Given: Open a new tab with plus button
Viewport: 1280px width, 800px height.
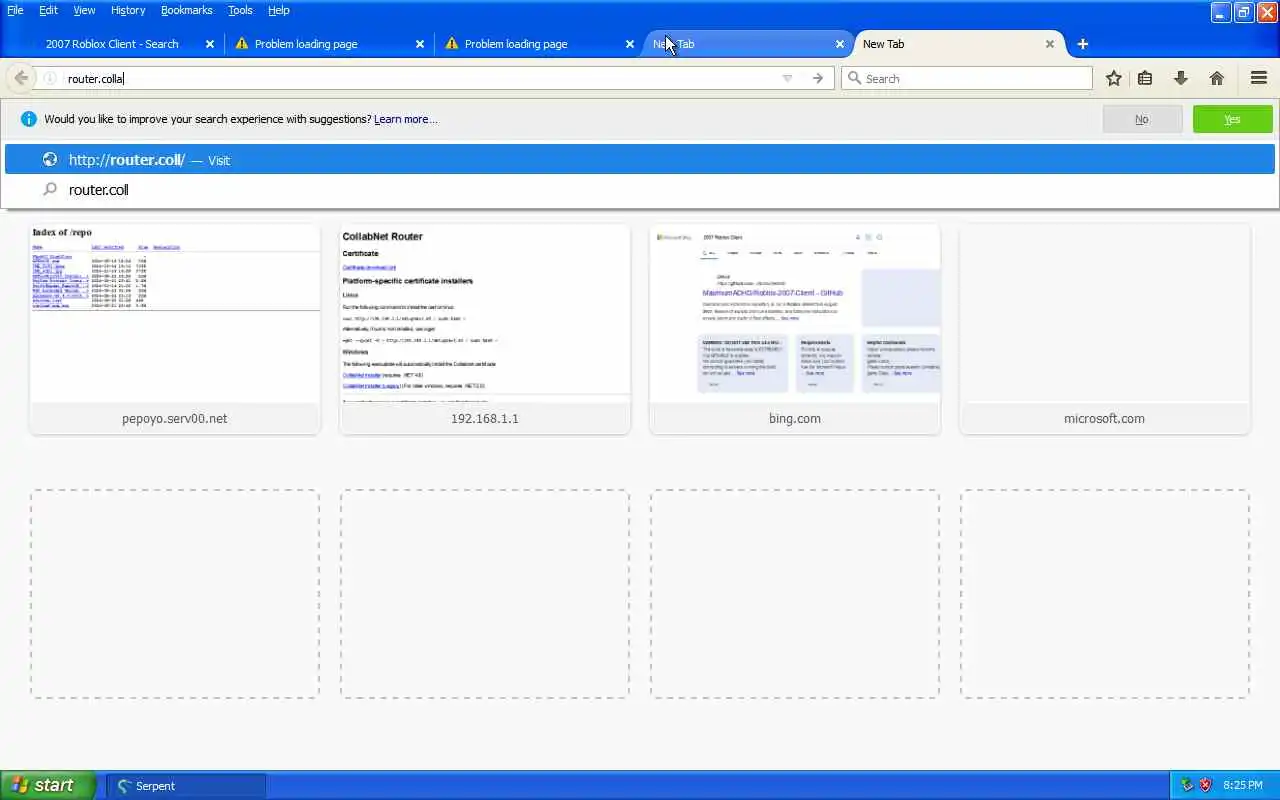Looking at the screenshot, I should (1082, 44).
